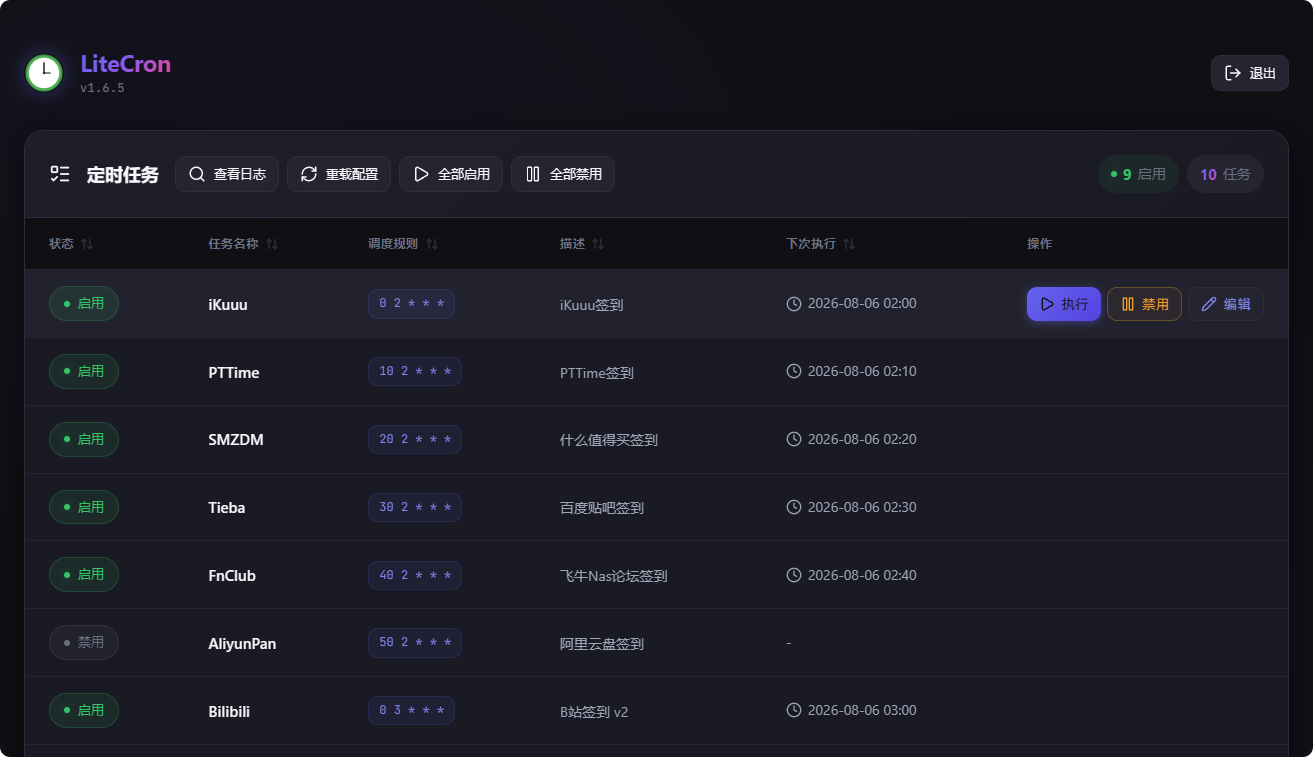Click 全部禁用 disable all button

(563, 174)
